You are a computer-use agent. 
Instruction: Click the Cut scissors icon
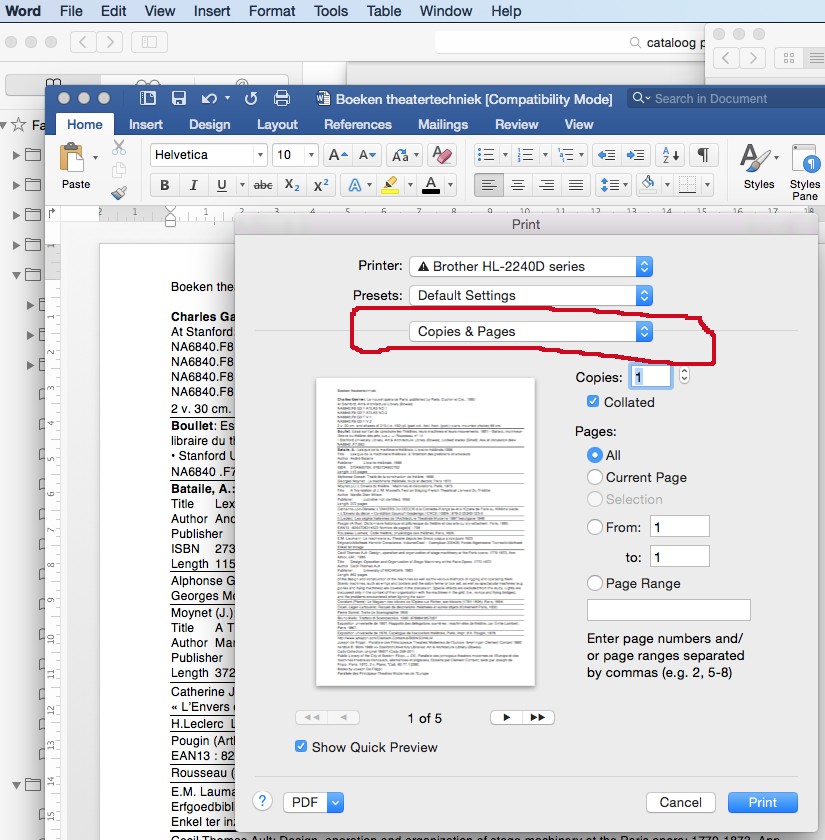coord(119,147)
